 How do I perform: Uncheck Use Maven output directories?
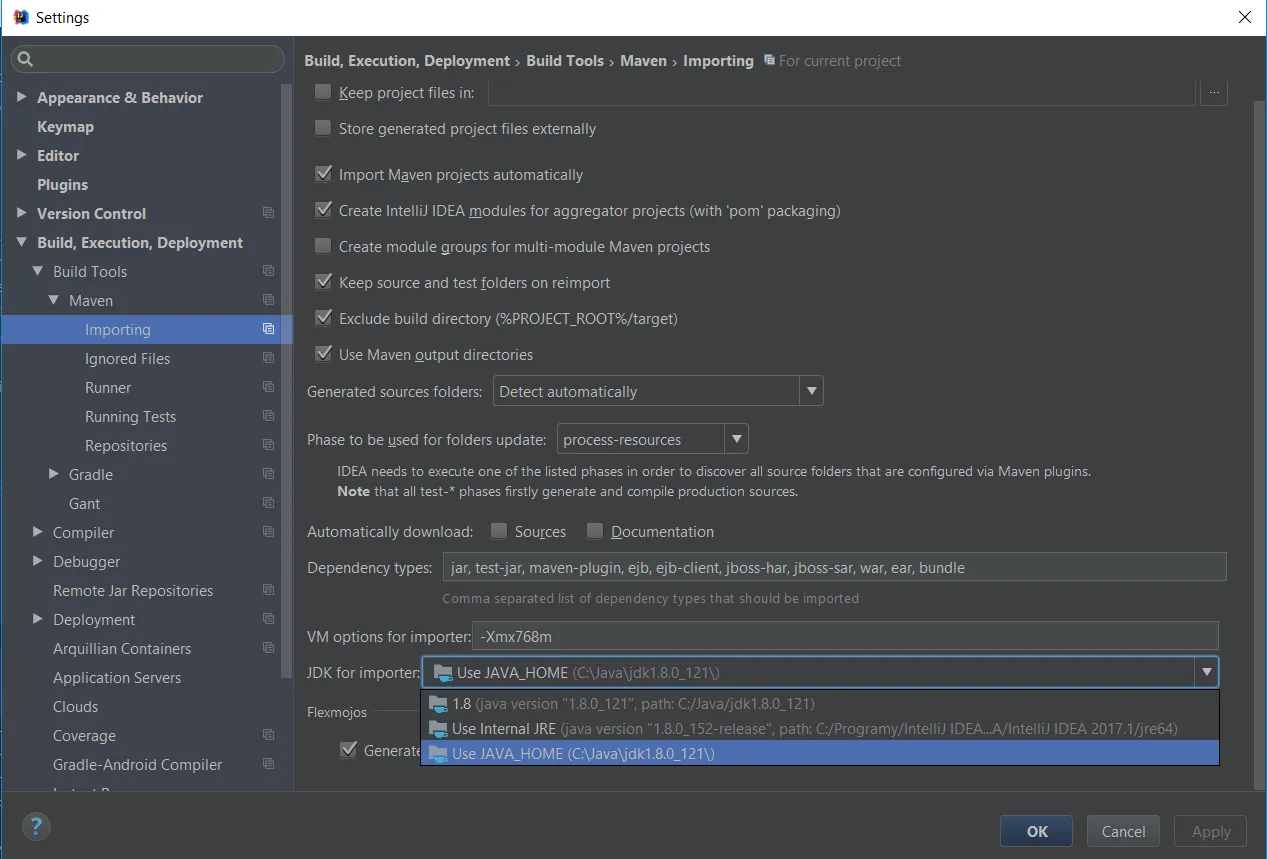(323, 354)
